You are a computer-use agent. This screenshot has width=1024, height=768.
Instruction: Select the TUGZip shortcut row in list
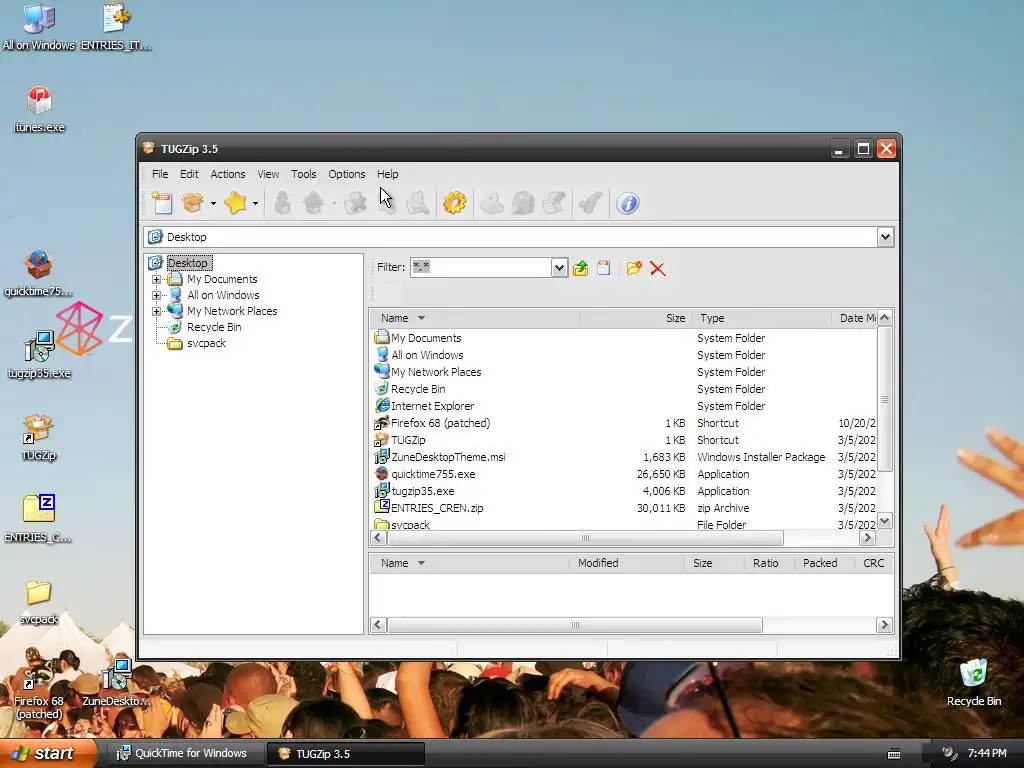point(624,440)
